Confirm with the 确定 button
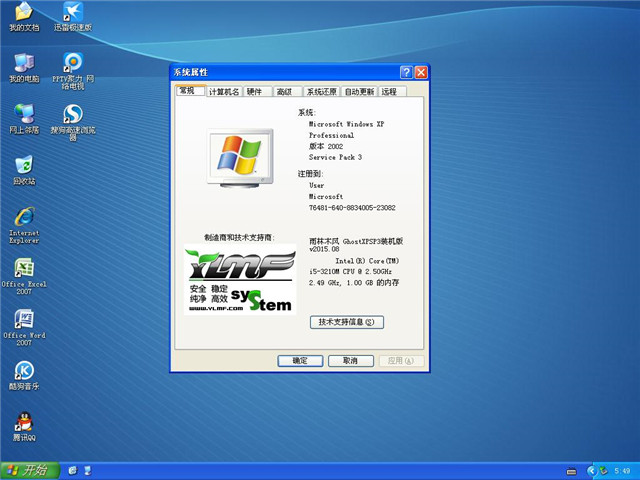Image resolution: width=640 pixels, height=480 pixels. point(300,361)
